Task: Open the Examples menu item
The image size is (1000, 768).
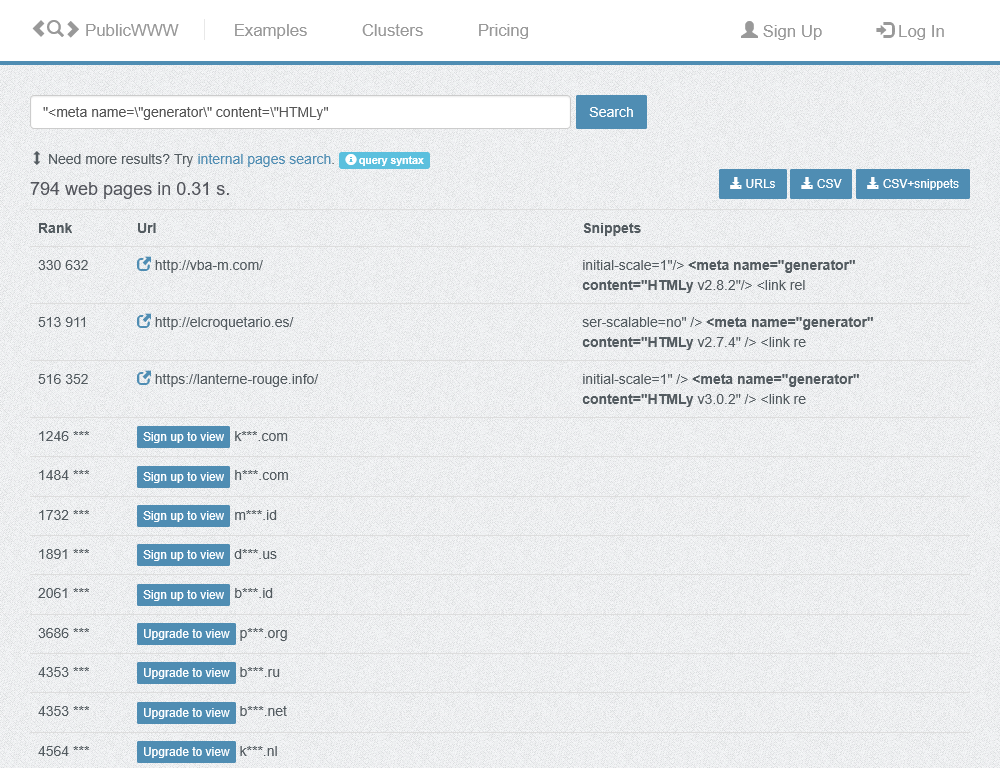Action: pos(270,31)
